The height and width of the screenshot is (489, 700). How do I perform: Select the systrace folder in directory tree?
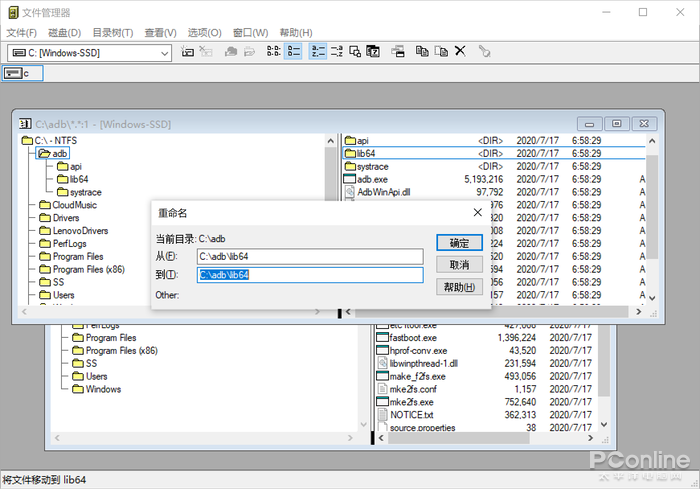point(85,192)
